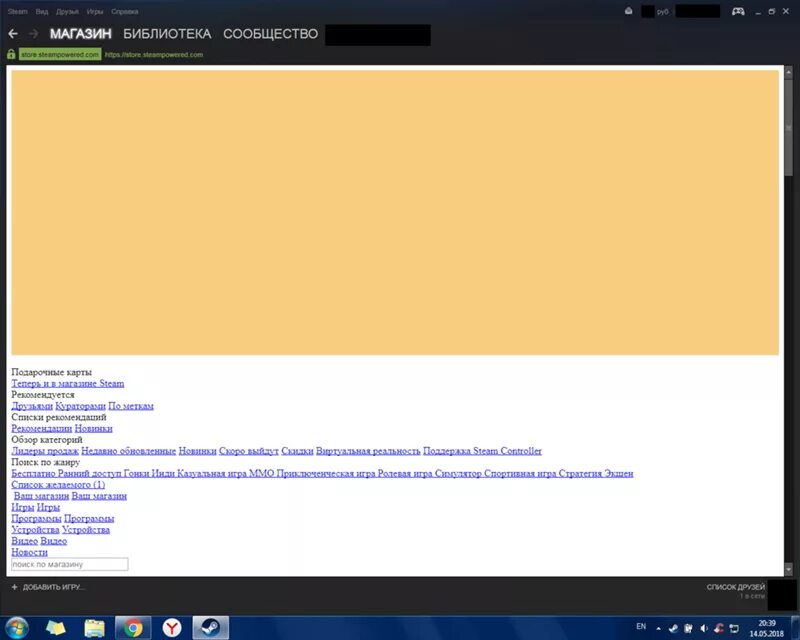The width and height of the screenshot is (800, 640).
Task: Open the Кураторами link
Action: coord(80,406)
